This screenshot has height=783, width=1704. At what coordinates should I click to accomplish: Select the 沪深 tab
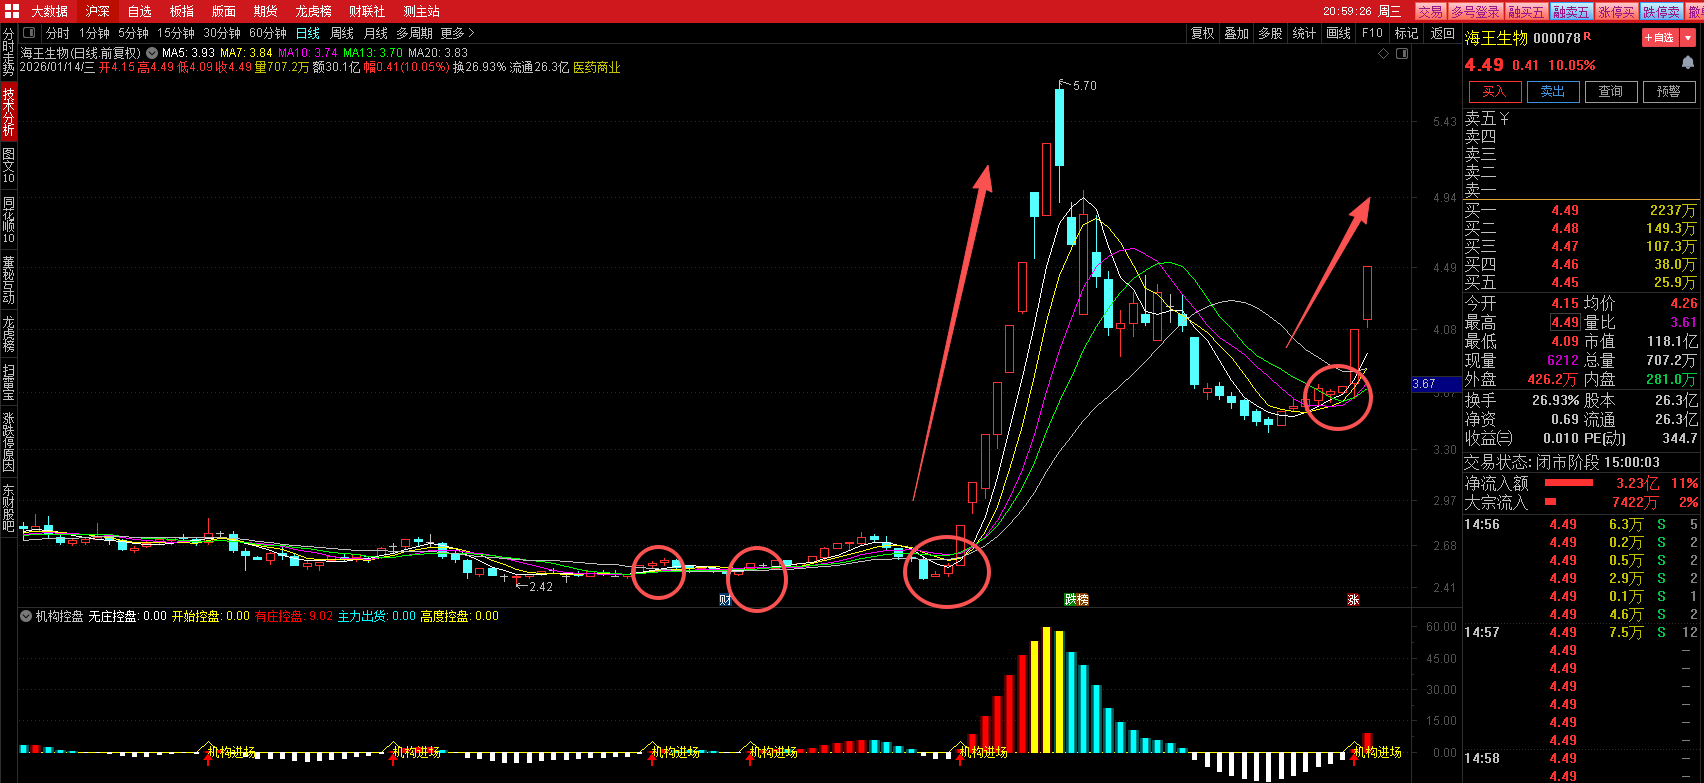click(x=98, y=11)
